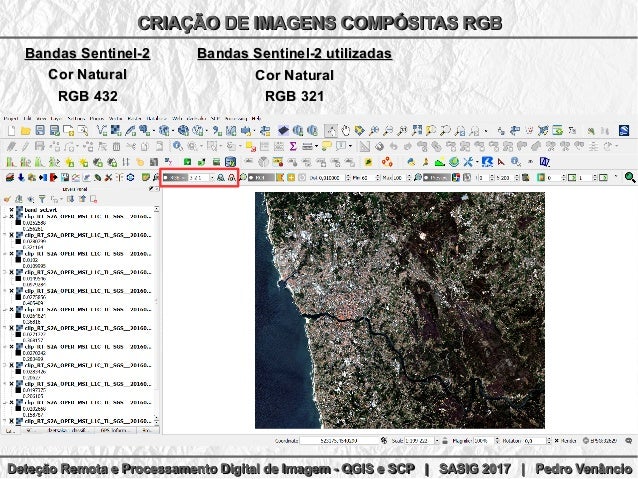The height and width of the screenshot is (479, 638).
Task: Open the Help menu
Action: [x=256, y=118]
